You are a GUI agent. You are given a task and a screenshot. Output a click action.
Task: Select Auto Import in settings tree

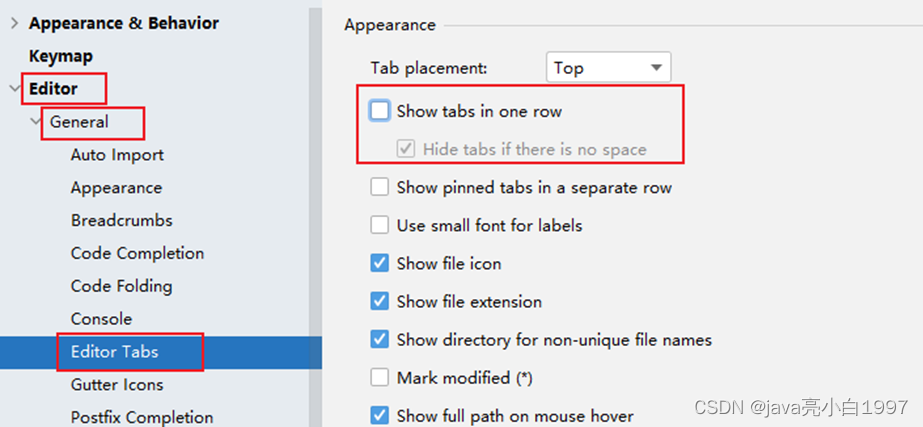click(x=117, y=155)
